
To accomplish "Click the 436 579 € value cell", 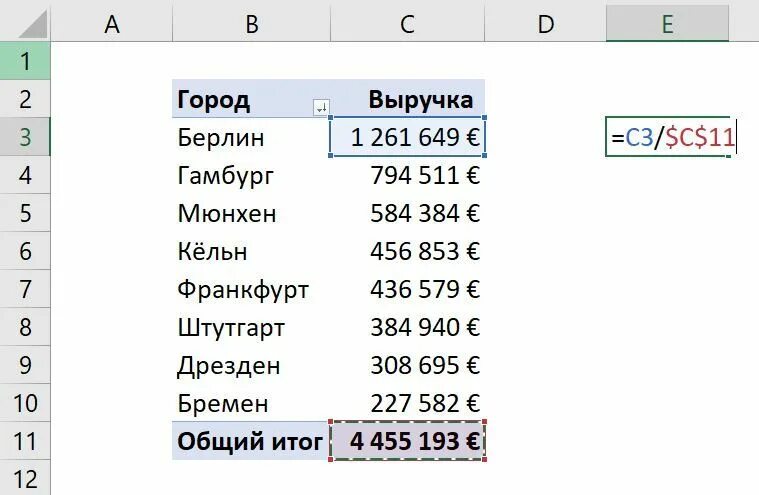I will click(408, 289).
